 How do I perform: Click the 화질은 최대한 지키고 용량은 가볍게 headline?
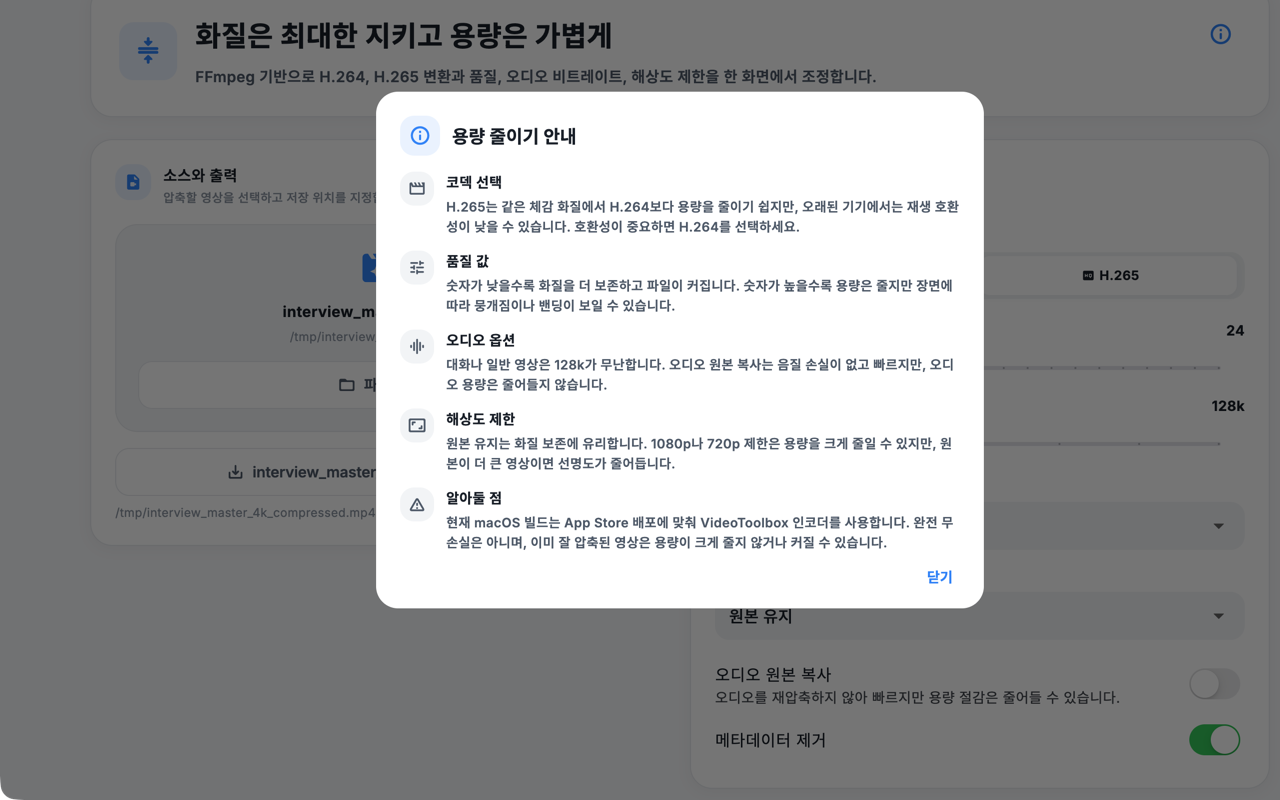click(x=403, y=36)
